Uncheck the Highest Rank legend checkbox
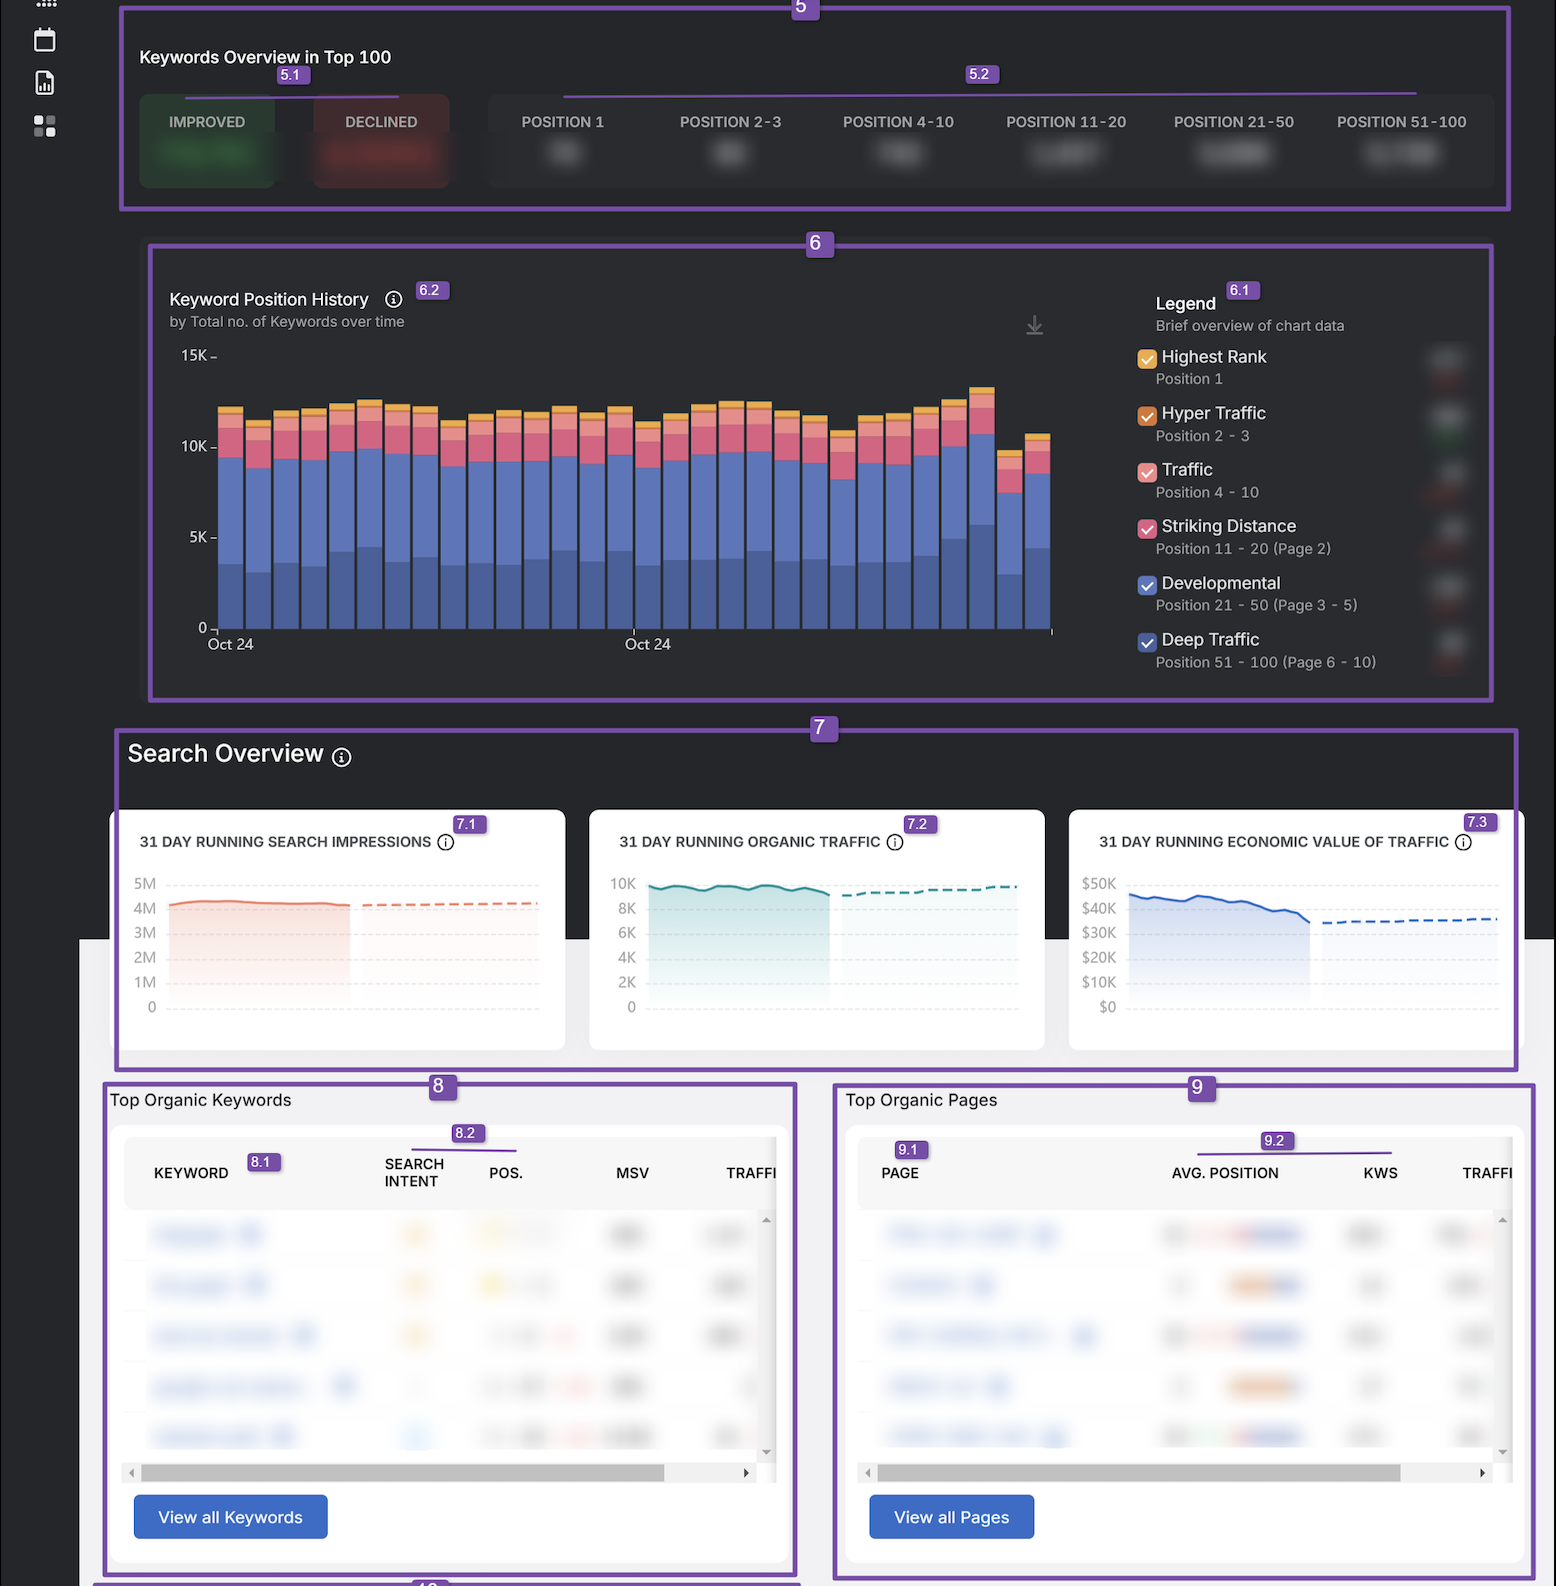 click(x=1147, y=359)
